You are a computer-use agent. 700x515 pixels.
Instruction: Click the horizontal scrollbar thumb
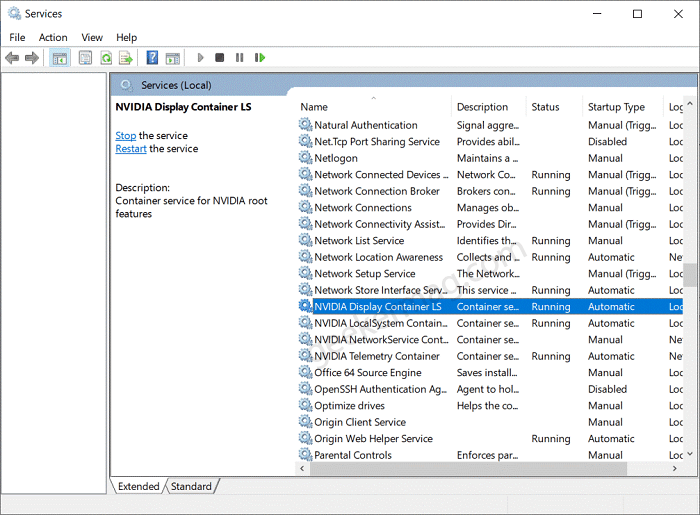point(468,469)
